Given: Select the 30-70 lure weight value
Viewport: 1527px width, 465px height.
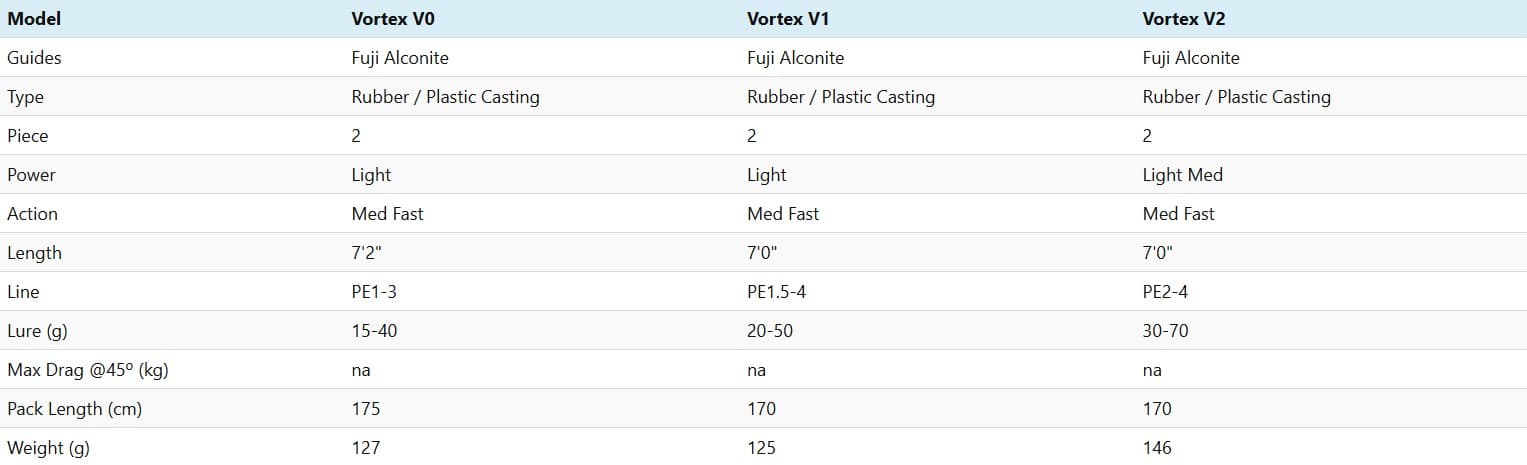Looking at the screenshot, I should tap(1165, 331).
